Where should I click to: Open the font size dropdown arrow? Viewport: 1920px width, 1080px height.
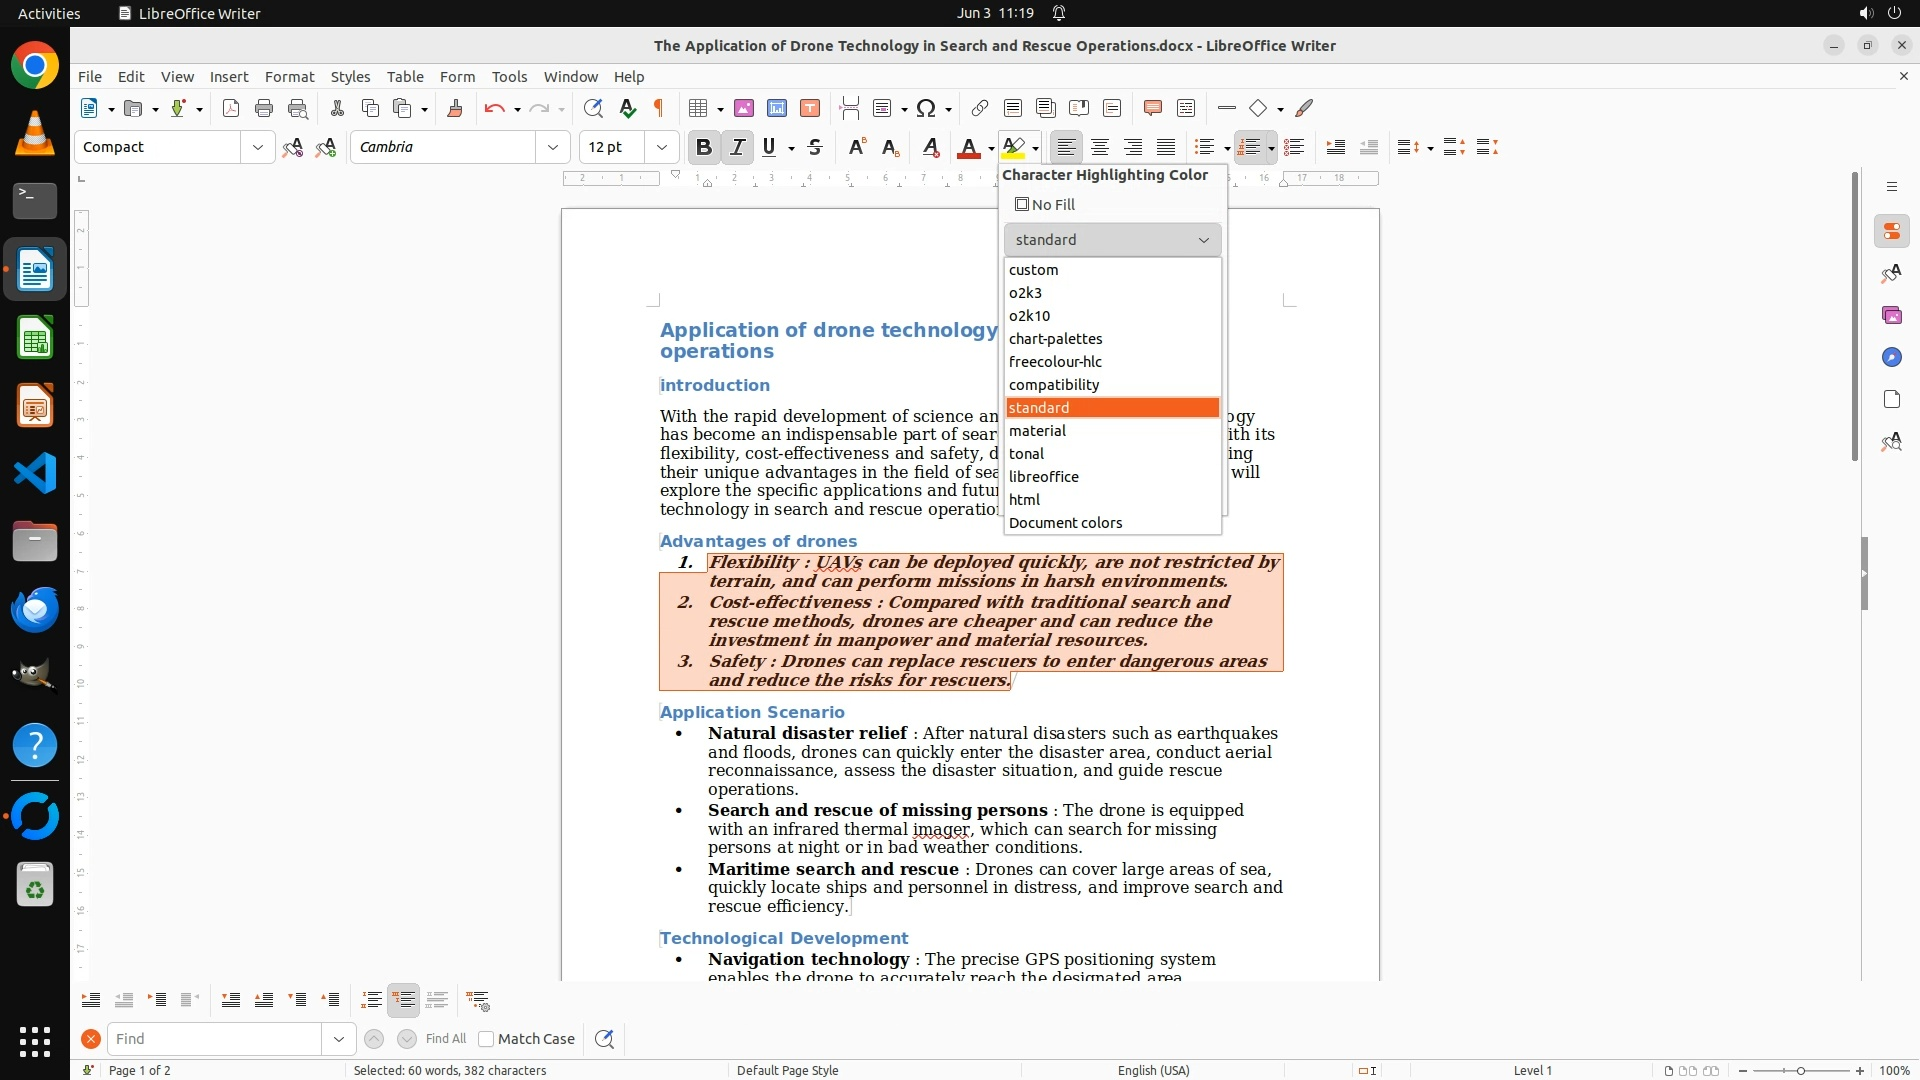click(x=662, y=147)
